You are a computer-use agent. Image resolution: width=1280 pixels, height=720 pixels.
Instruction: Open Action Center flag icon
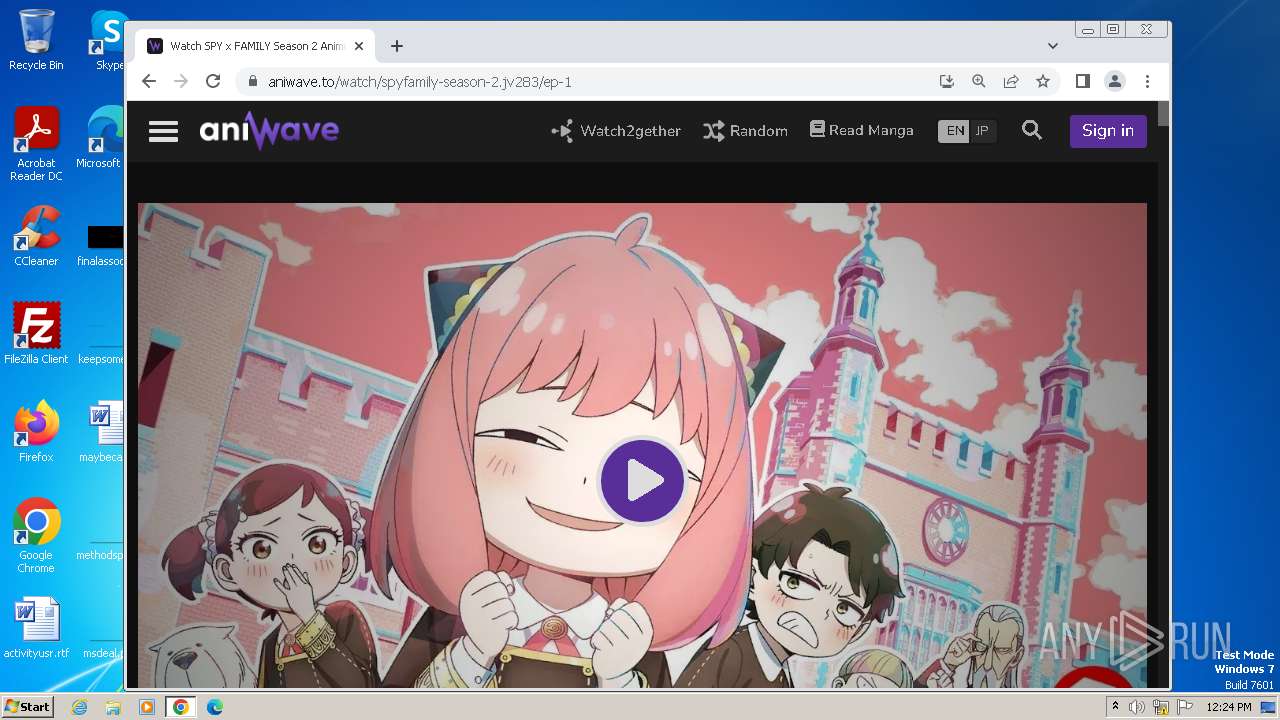coord(1185,707)
